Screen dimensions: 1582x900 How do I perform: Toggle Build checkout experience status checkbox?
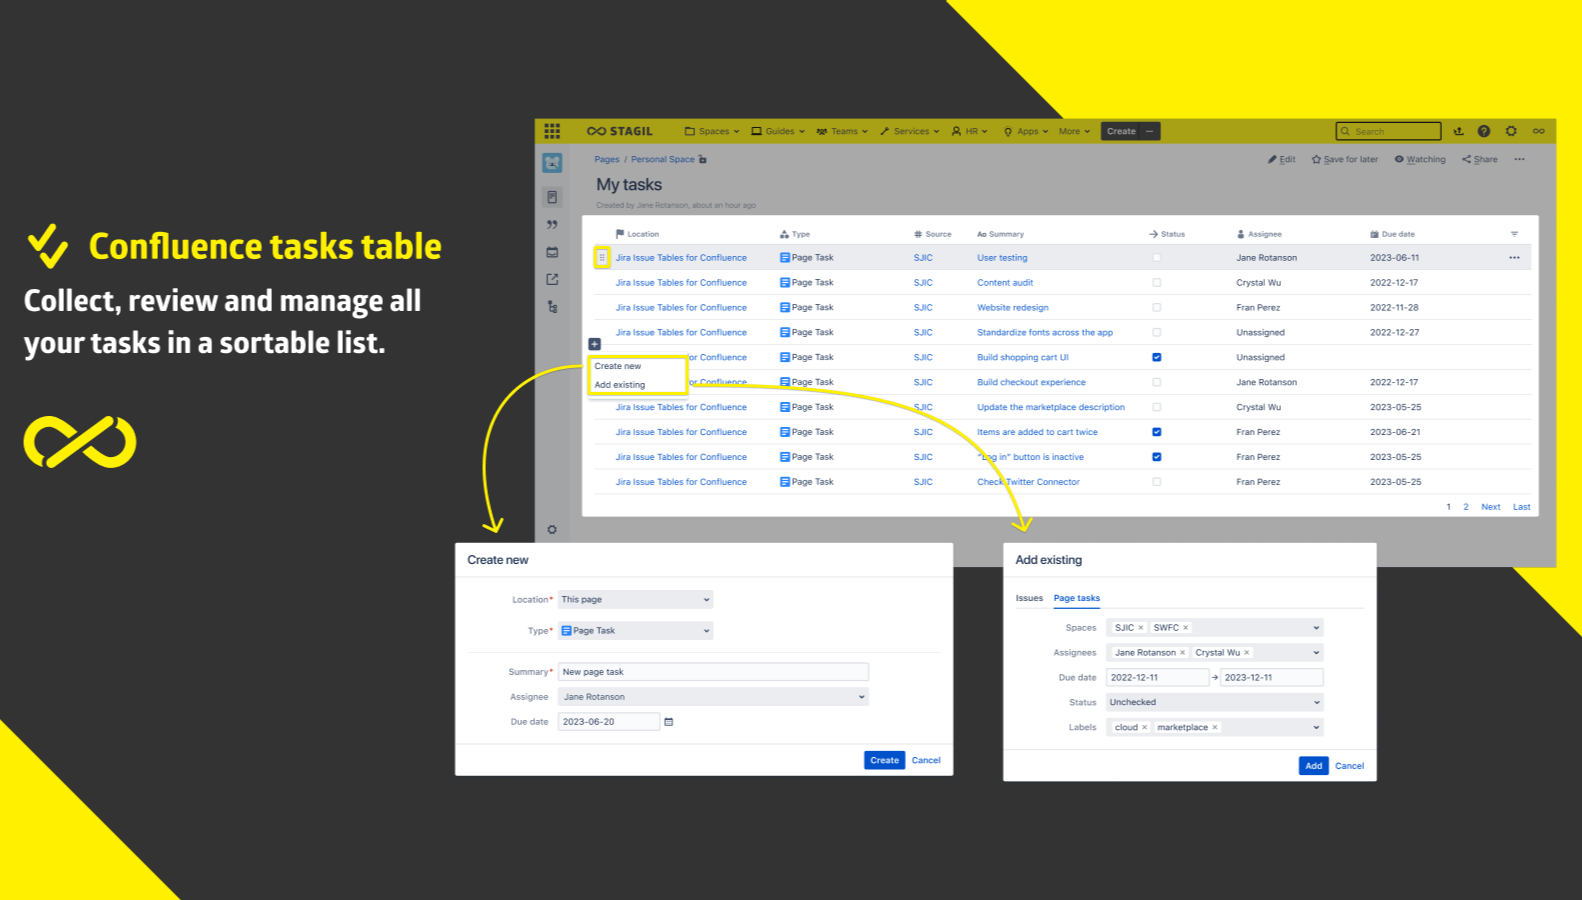1157,383
